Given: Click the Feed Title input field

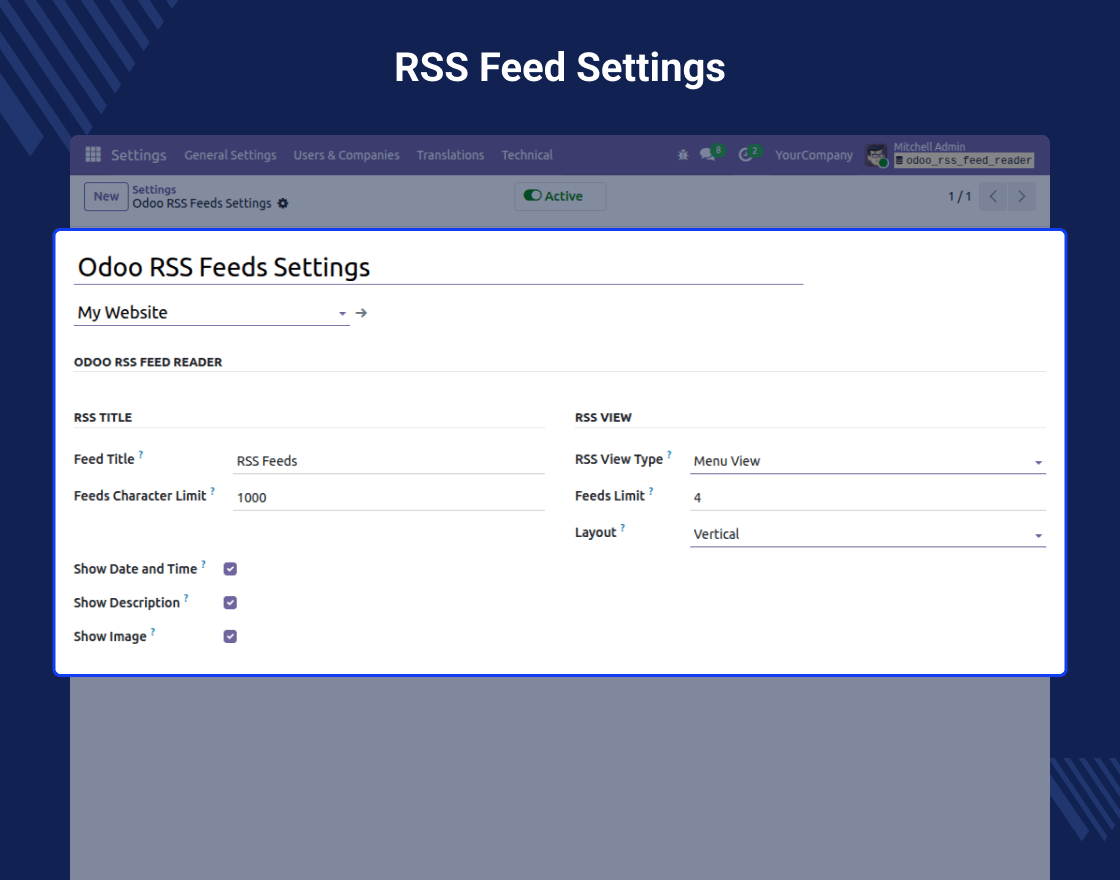Looking at the screenshot, I should pyautogui.click(x=388, y=461).
